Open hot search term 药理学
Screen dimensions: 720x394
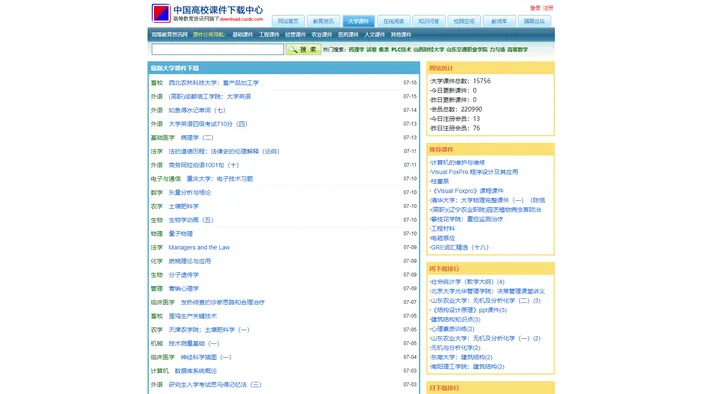(x=356, y=50)
